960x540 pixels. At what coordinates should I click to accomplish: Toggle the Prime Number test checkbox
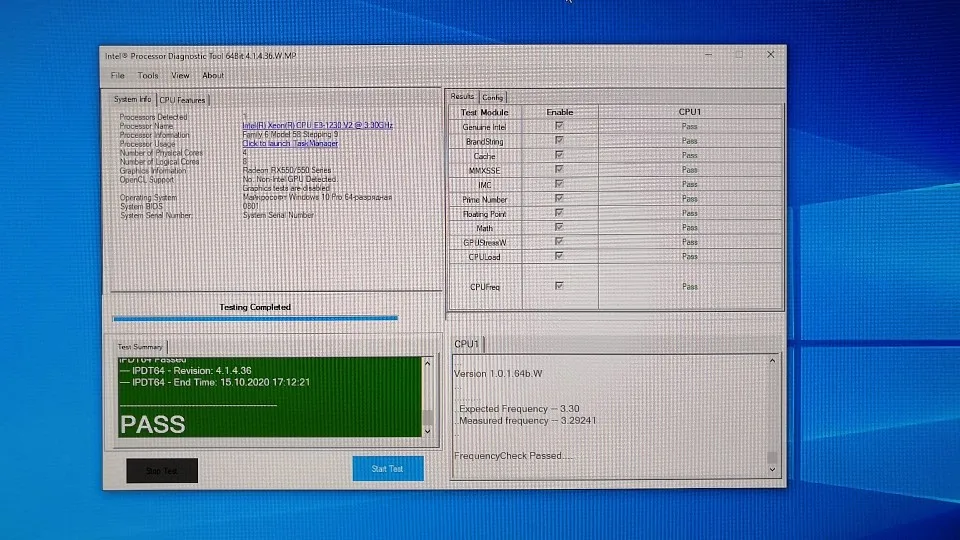point(559,198)
